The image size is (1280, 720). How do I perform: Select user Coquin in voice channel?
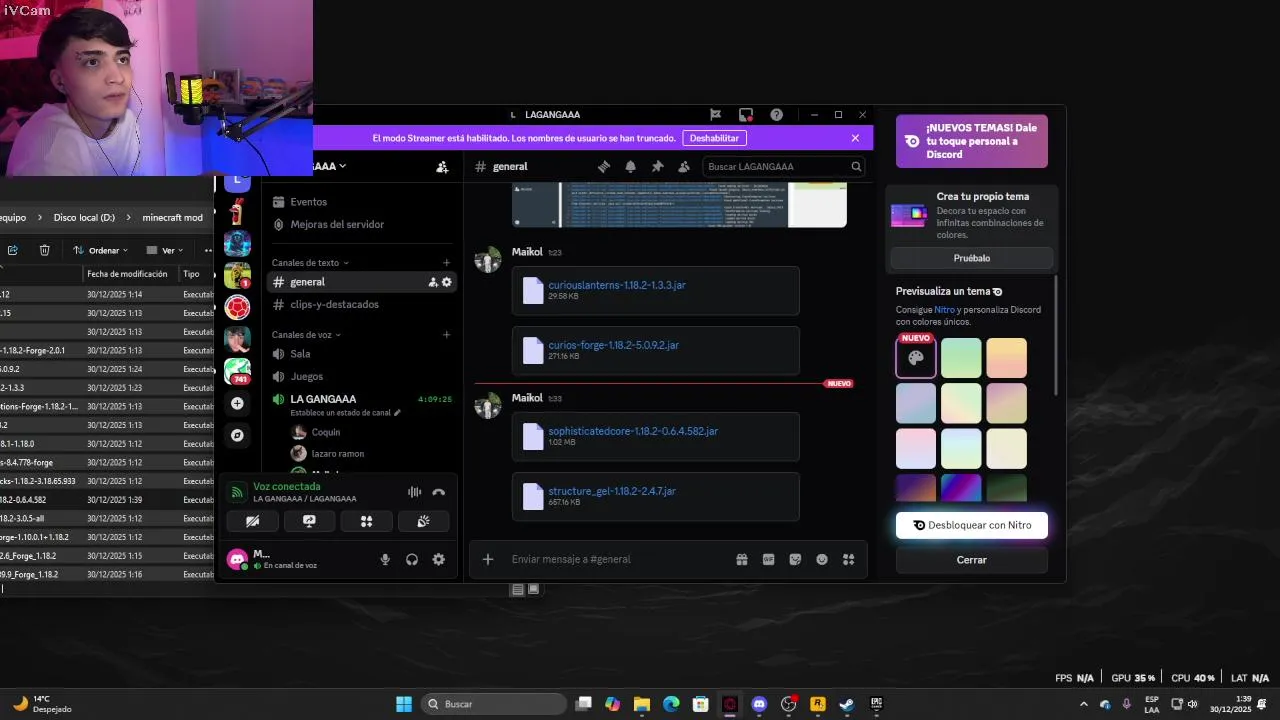pos(326,432)
